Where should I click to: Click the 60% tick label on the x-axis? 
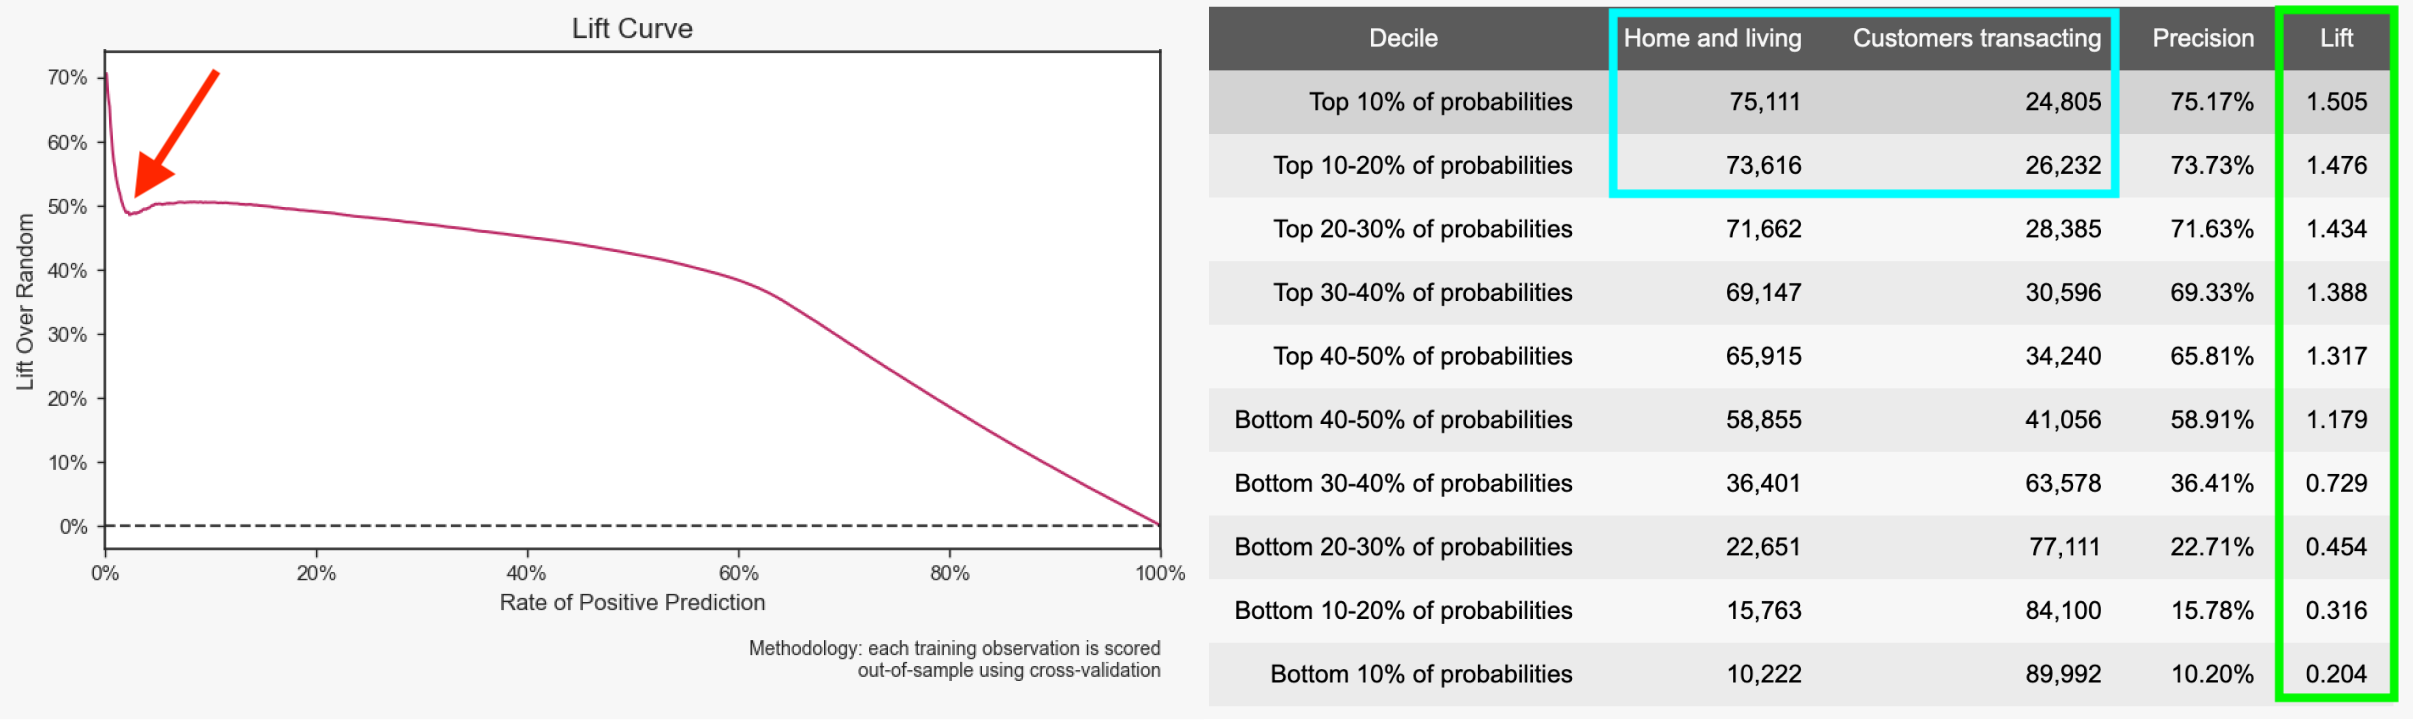click(738, 573)
